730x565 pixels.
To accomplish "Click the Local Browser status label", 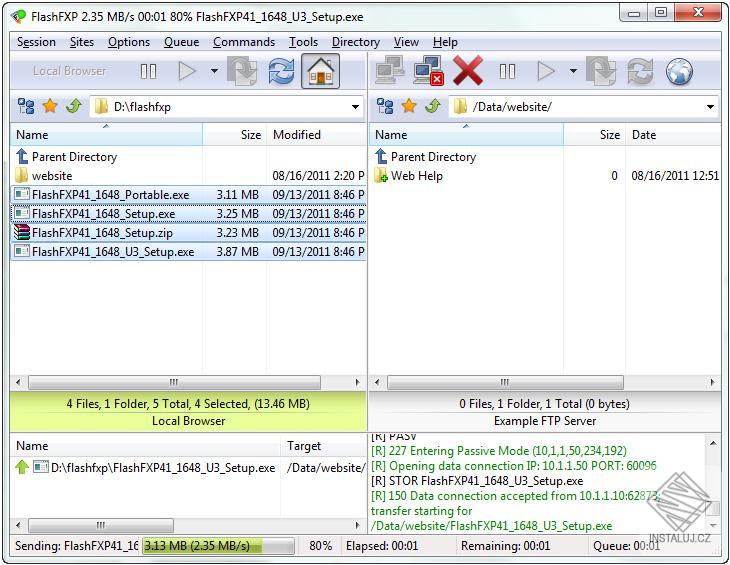I will (x=189, y=421).
